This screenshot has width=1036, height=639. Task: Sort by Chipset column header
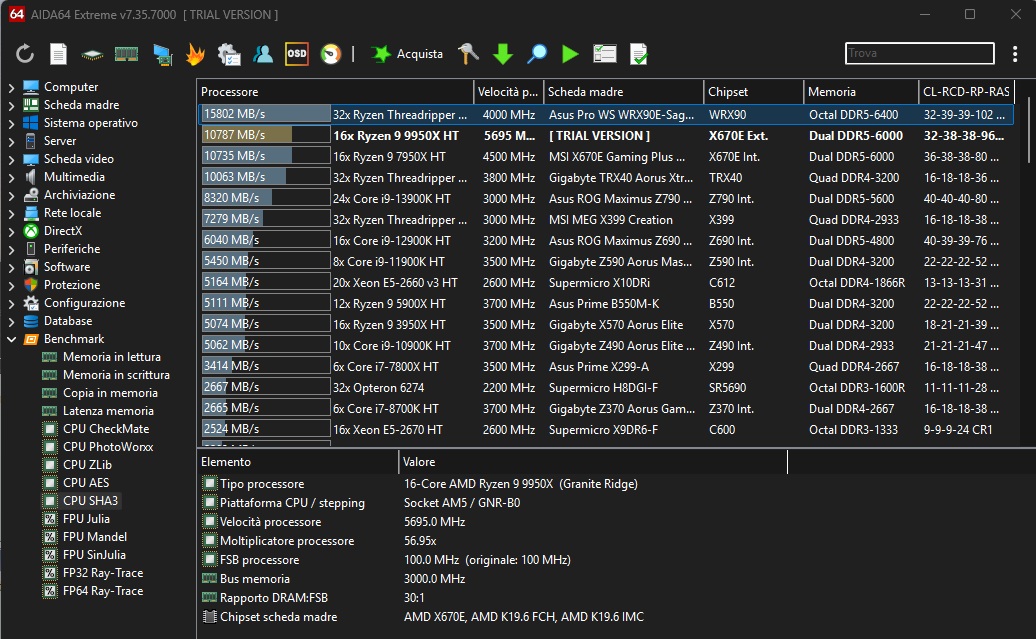click(753, 92)
